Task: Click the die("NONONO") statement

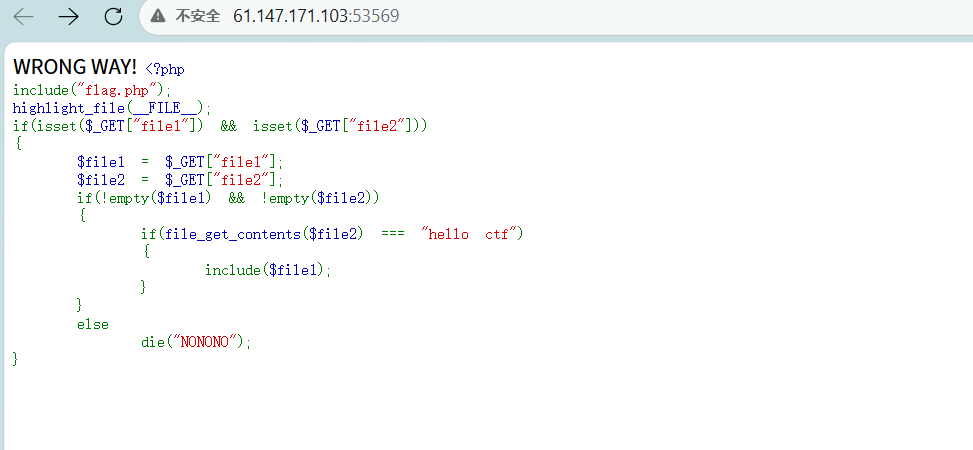Action: pos(196,341)
